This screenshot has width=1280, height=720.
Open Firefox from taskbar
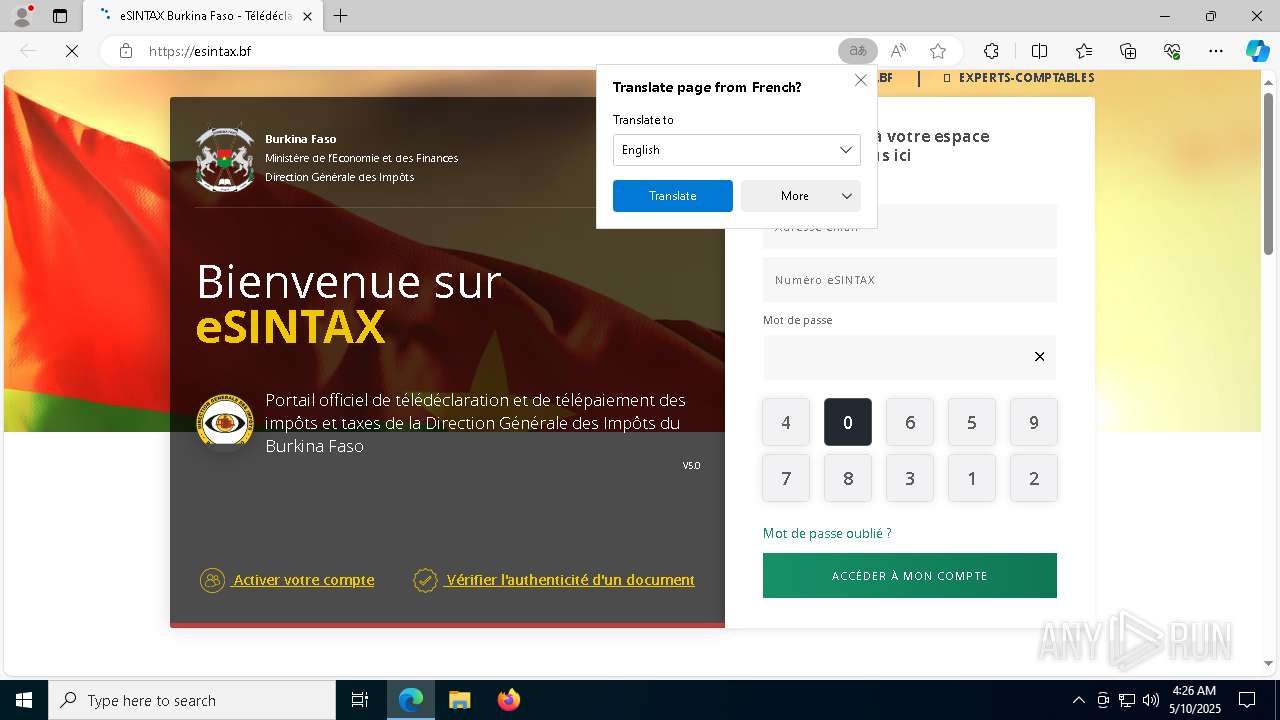point(509,700)
